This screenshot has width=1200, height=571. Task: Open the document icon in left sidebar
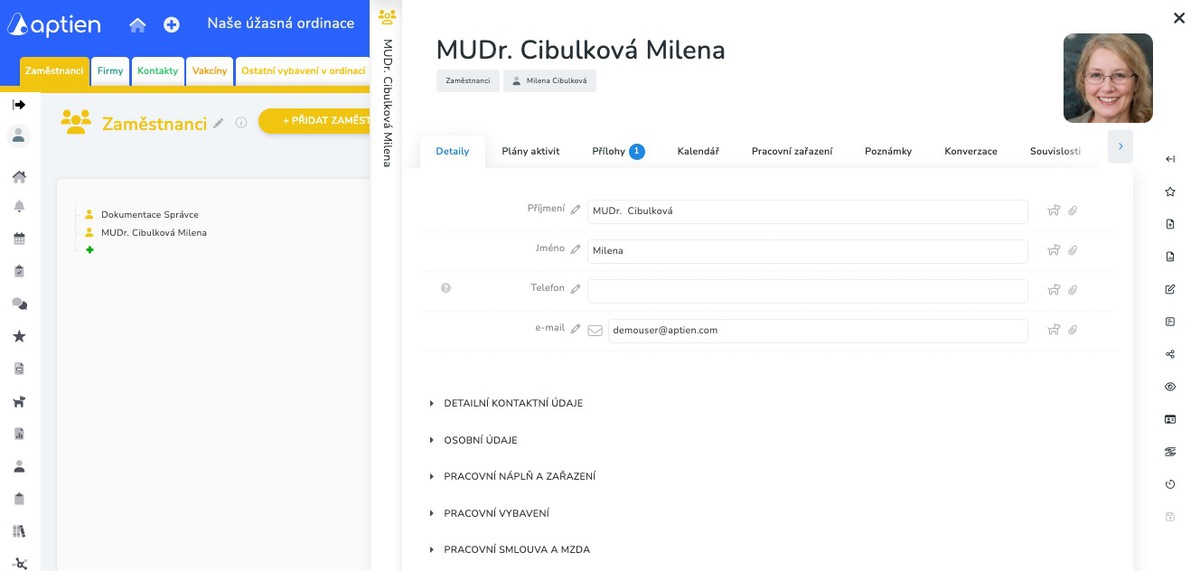(19, 368)
